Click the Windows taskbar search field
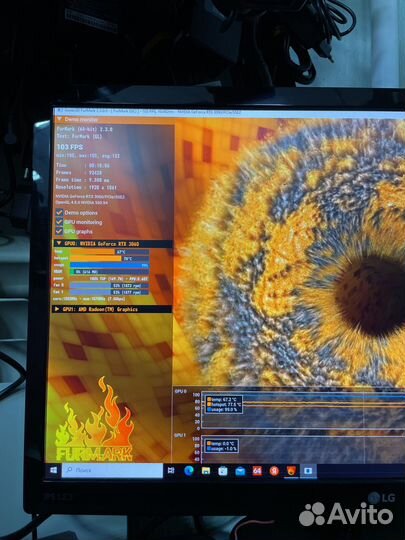Screen dimensions: 405x540 click(112, 470)
